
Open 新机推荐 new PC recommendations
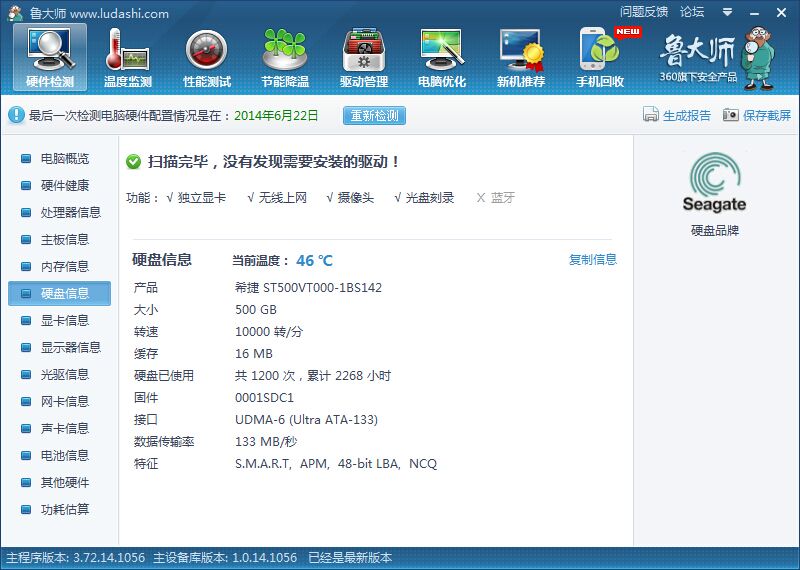[521, 57]
